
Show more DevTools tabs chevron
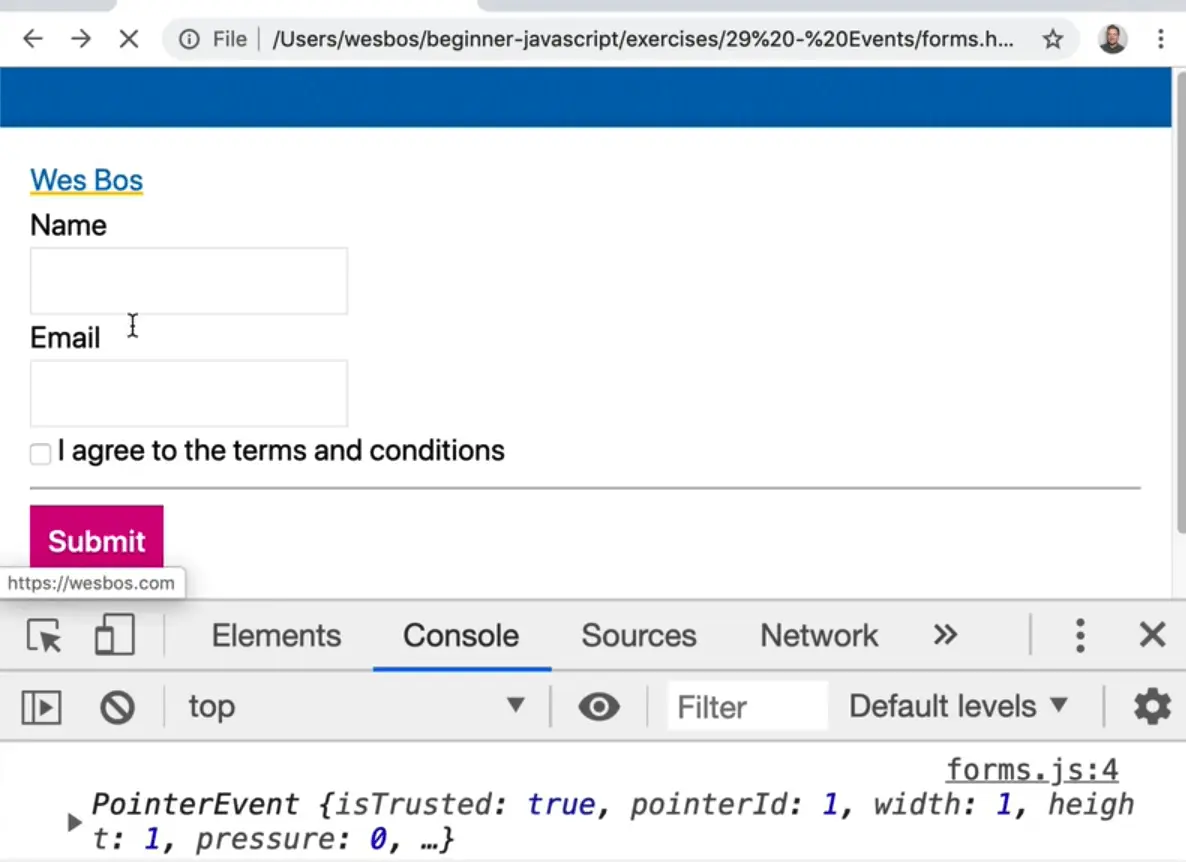pyautogui.click(x=945, y=635)
